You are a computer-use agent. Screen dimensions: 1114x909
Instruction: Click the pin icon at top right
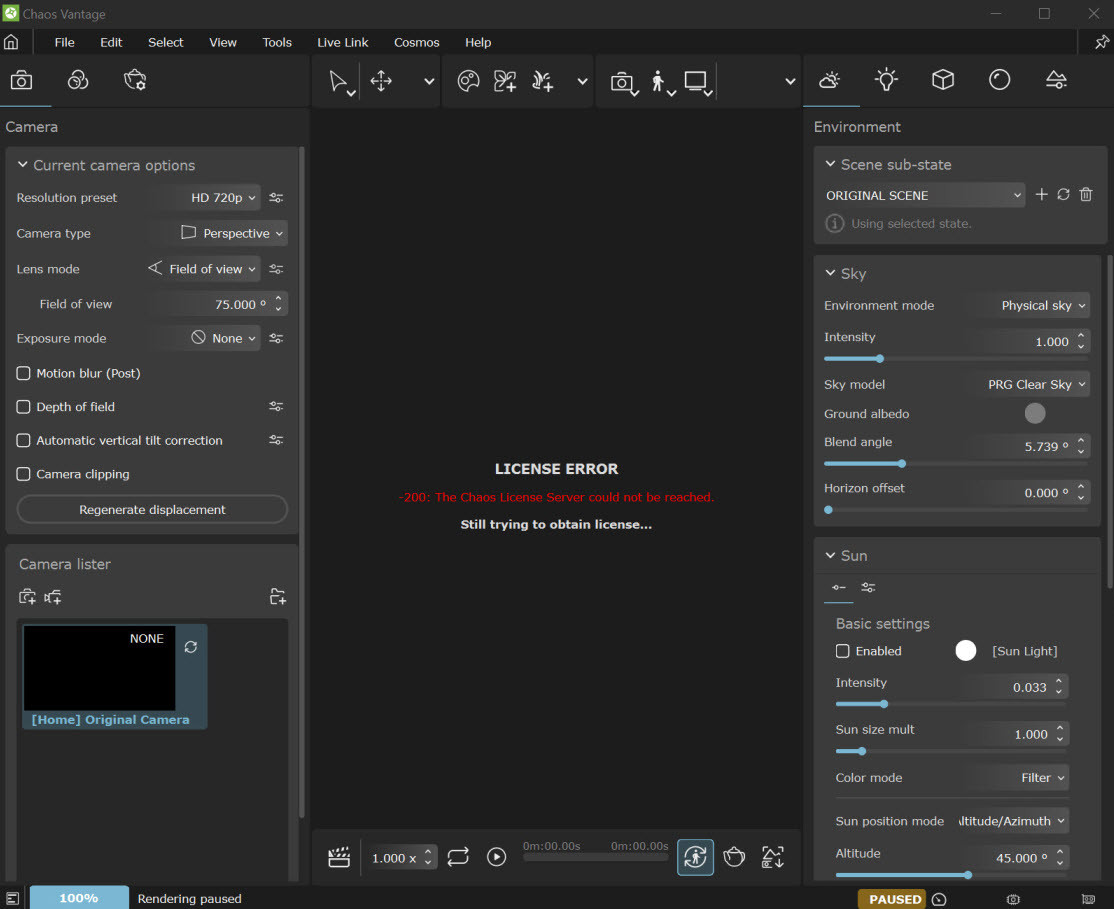(1101, 42)
